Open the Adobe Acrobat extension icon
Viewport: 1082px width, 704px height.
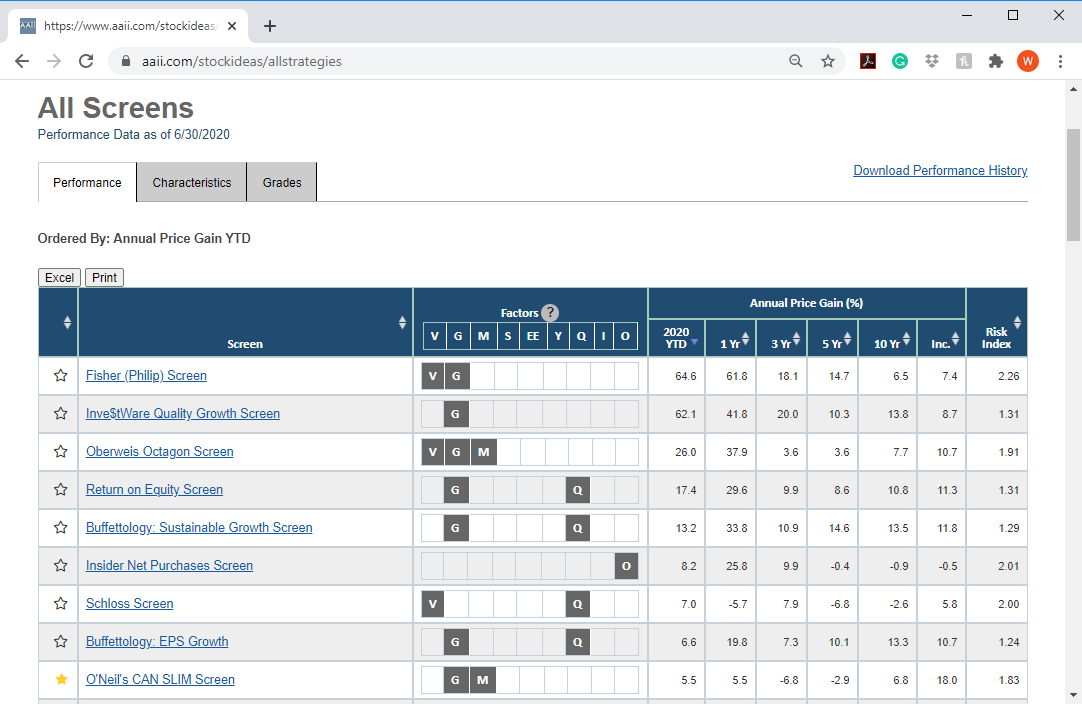[x=867, y=61]
